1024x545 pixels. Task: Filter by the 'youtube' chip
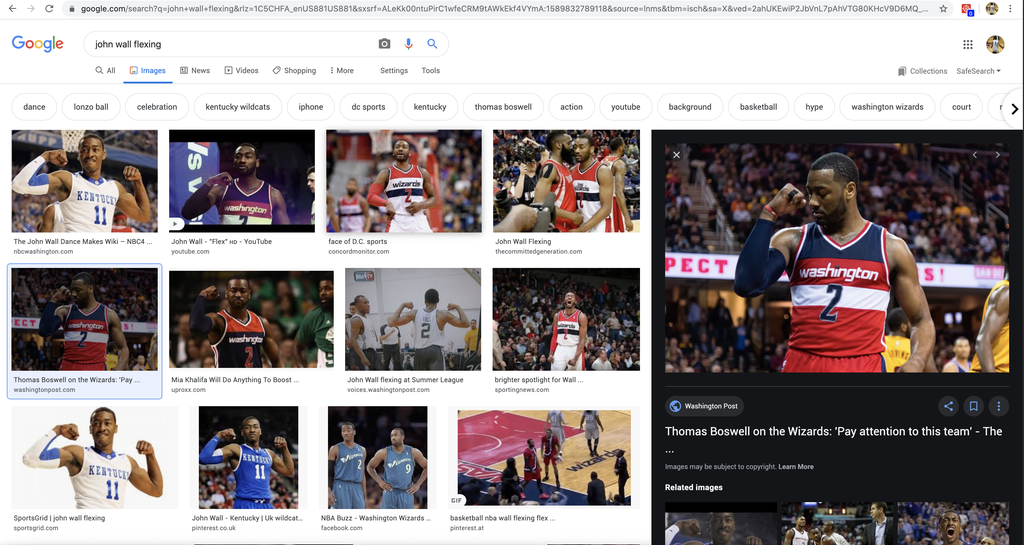(626, 107)
